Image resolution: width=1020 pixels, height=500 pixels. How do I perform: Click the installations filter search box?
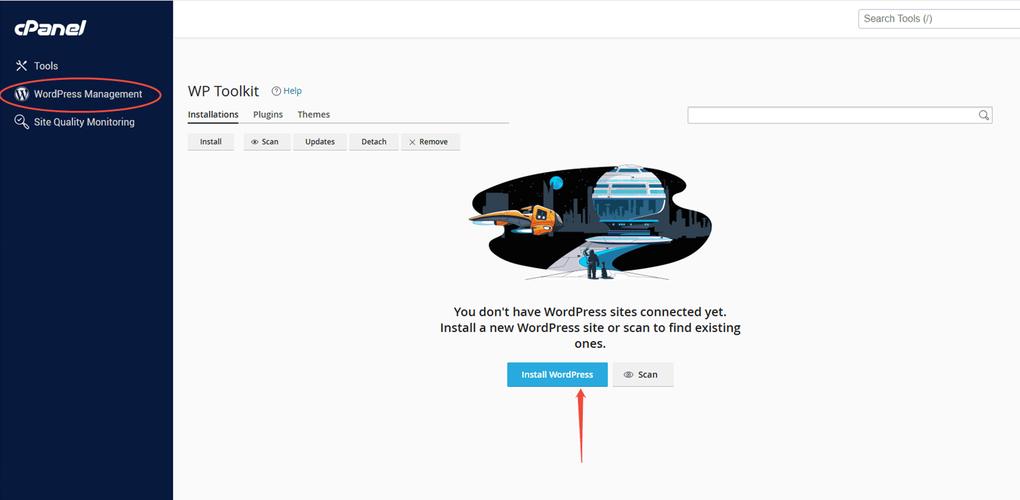pyautogui.click(x=840, y=115)
